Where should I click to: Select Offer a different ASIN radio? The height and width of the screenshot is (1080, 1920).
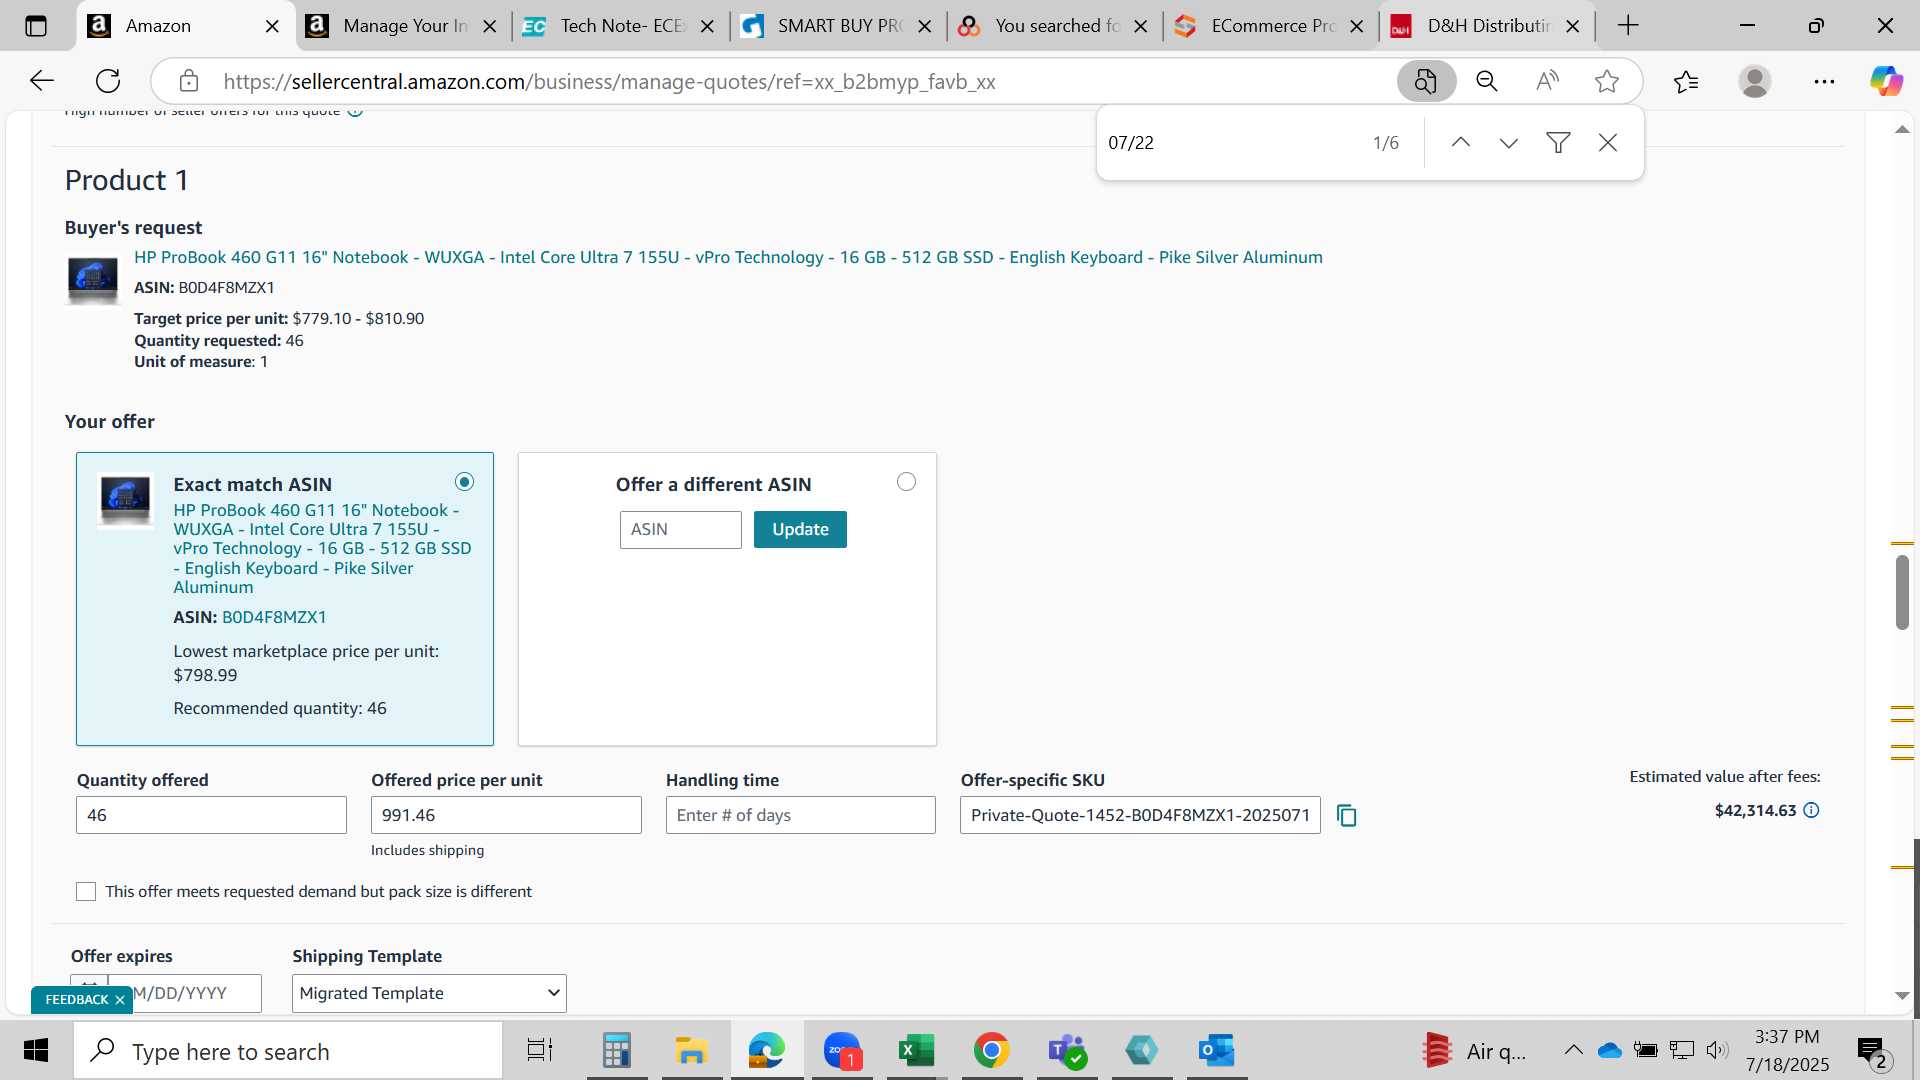(x=906, y=482)
